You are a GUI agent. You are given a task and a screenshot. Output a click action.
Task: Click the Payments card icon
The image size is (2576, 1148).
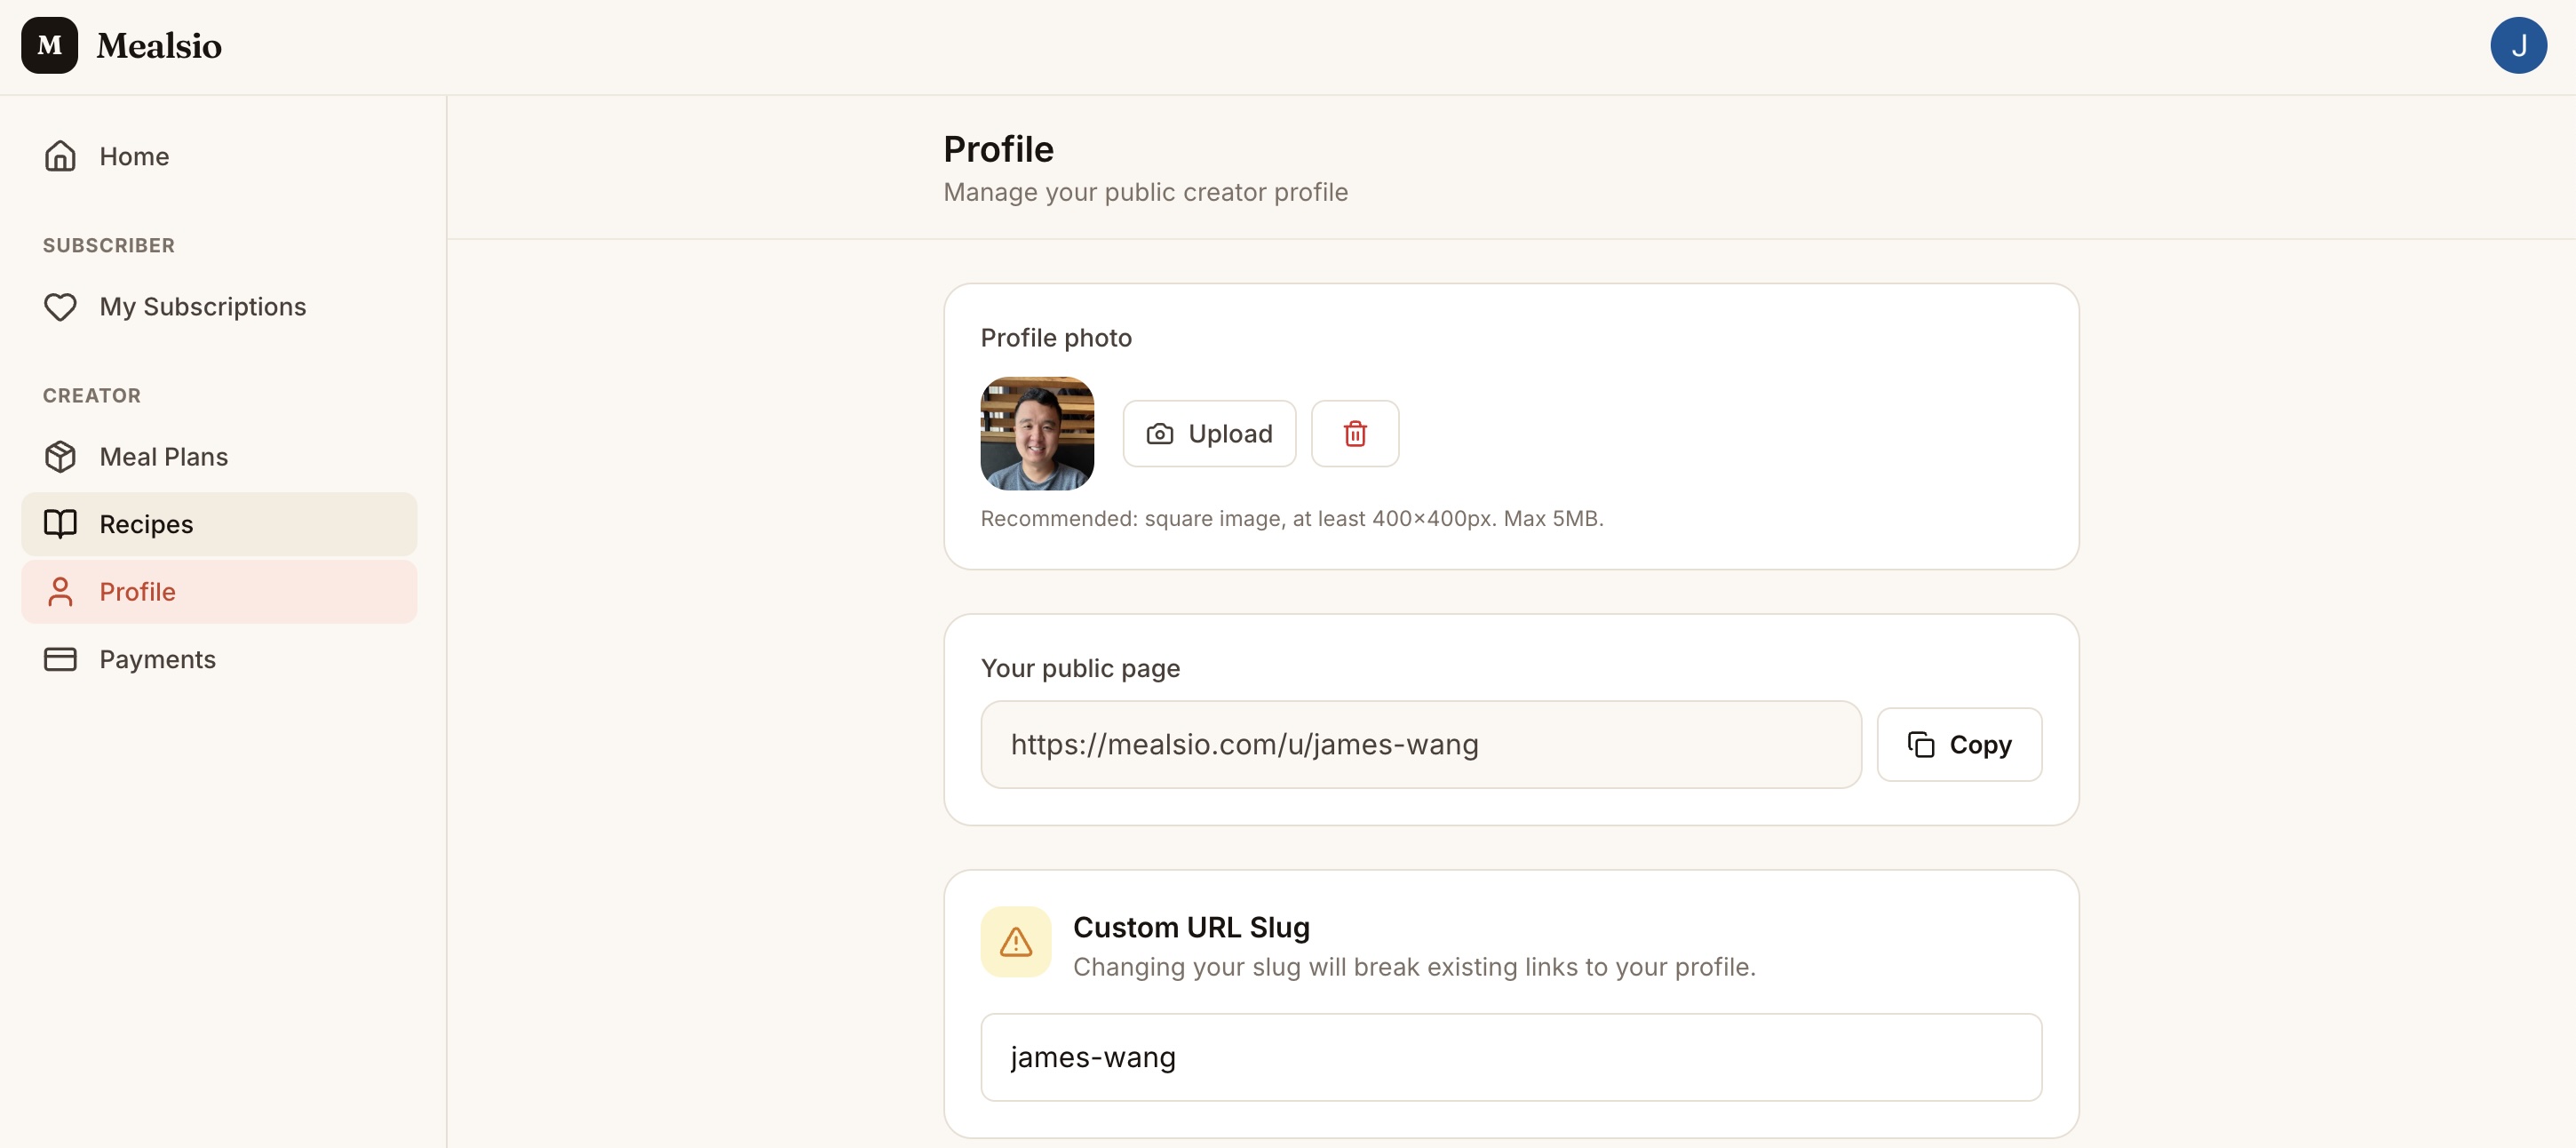click(x=60, y=659)
